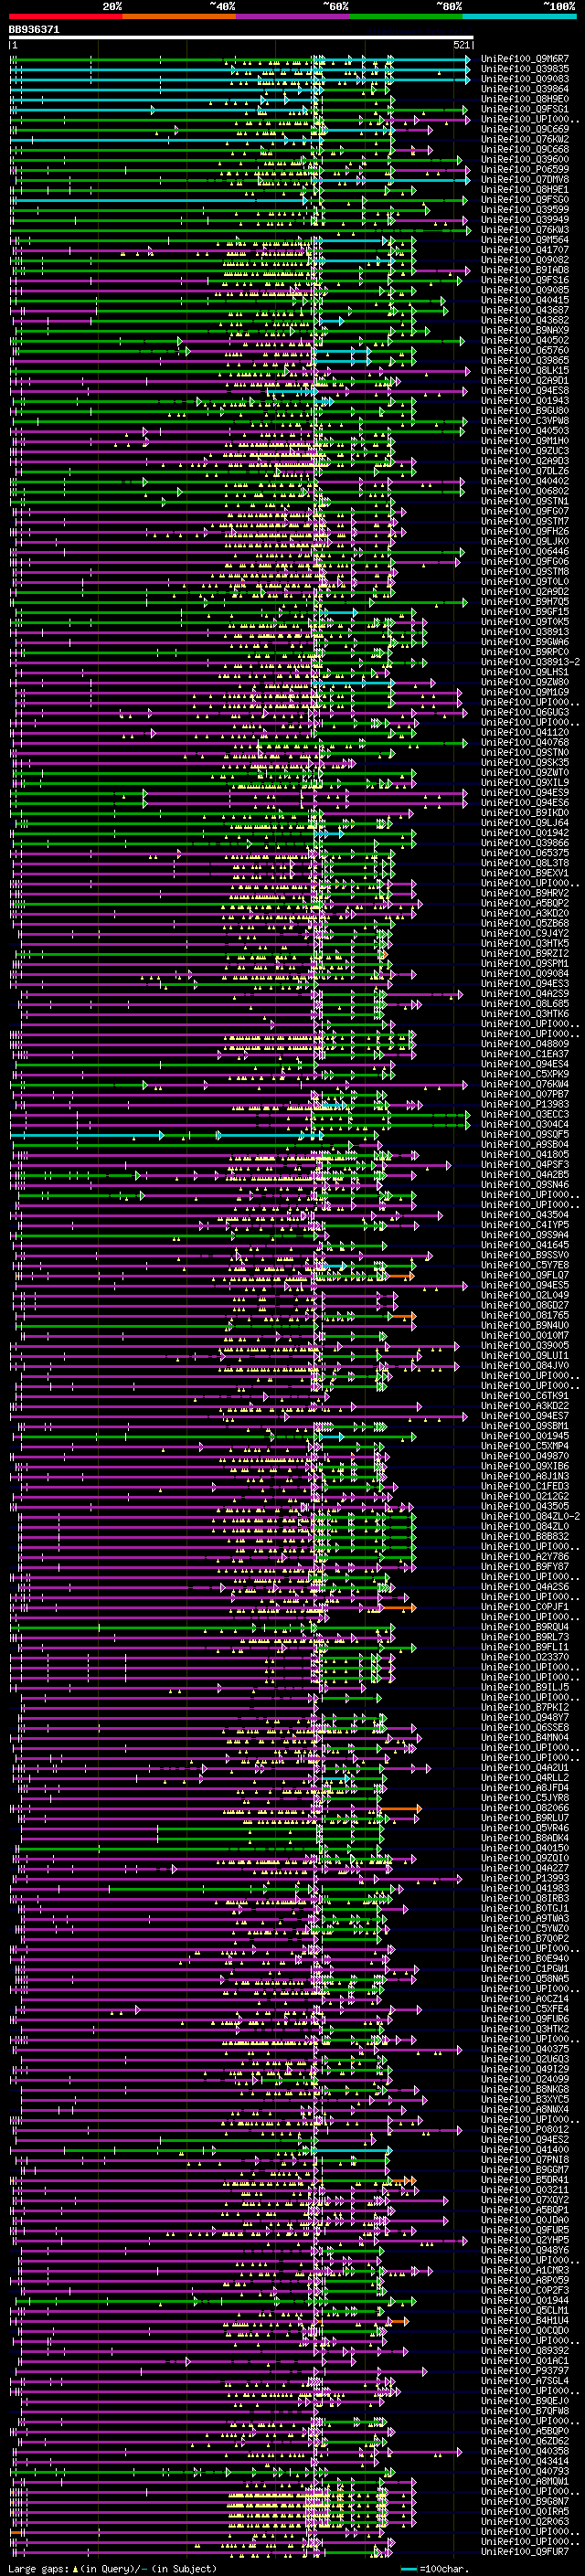Select the UniRef100_Q39599 label
This screenshot has height=2576, width=585.
525,210
